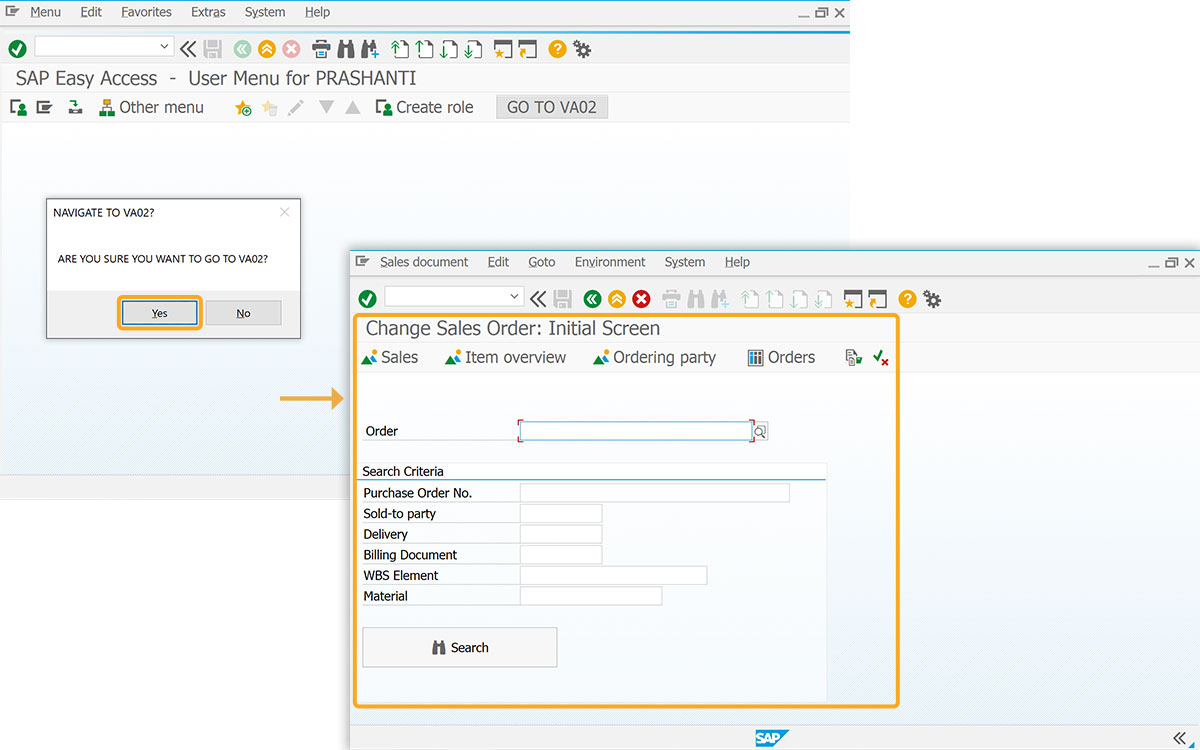Click the Orders button
Viewport: 1200px width, 750px height.
[782, 357]
